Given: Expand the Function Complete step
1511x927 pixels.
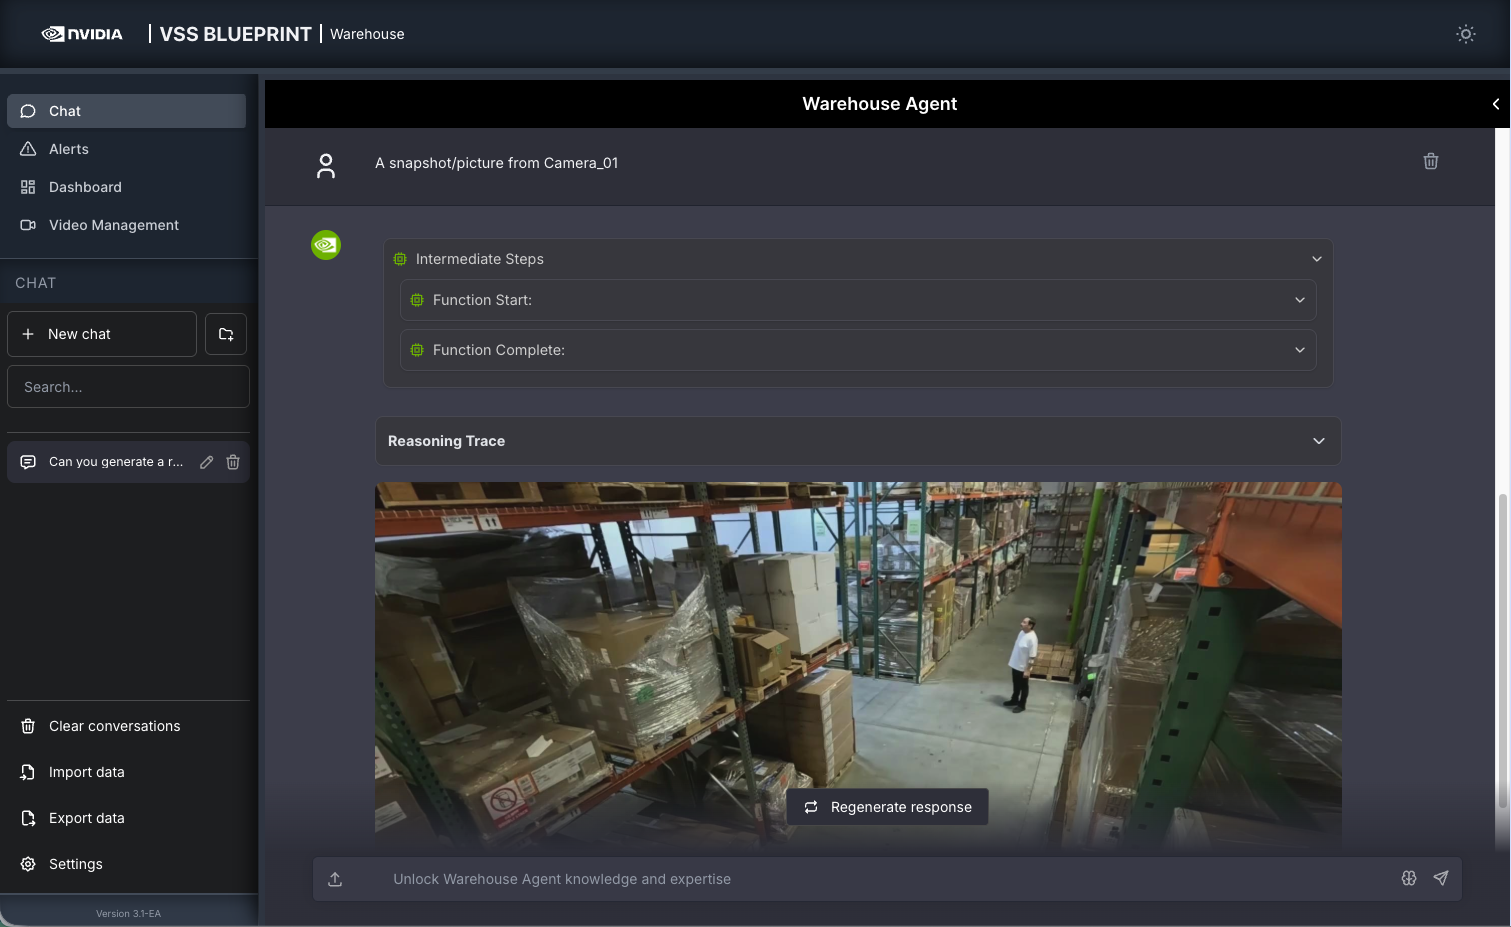Looking at the screenshot, I should [x=1299, y=350].
